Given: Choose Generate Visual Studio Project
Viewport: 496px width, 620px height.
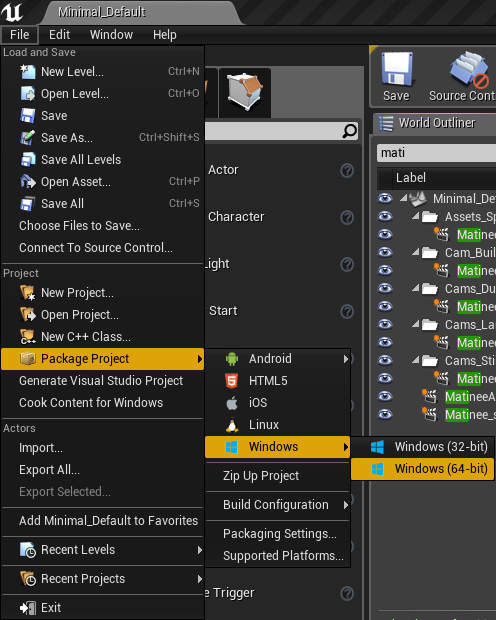Looking at the screenshot, I should click(102, 381).
